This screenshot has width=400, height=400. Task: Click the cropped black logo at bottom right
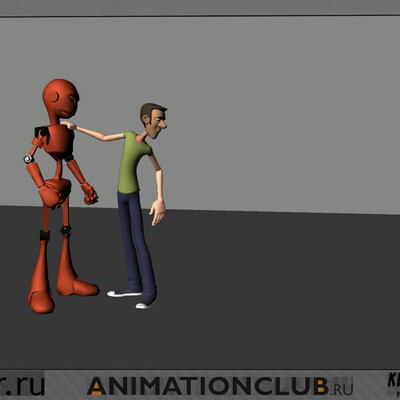(393, 383)
